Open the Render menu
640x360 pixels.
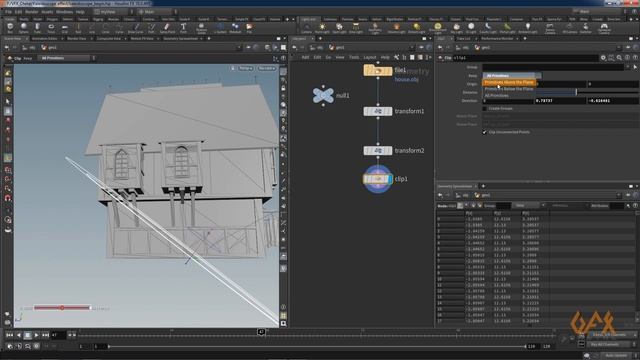tap(31, 12)
